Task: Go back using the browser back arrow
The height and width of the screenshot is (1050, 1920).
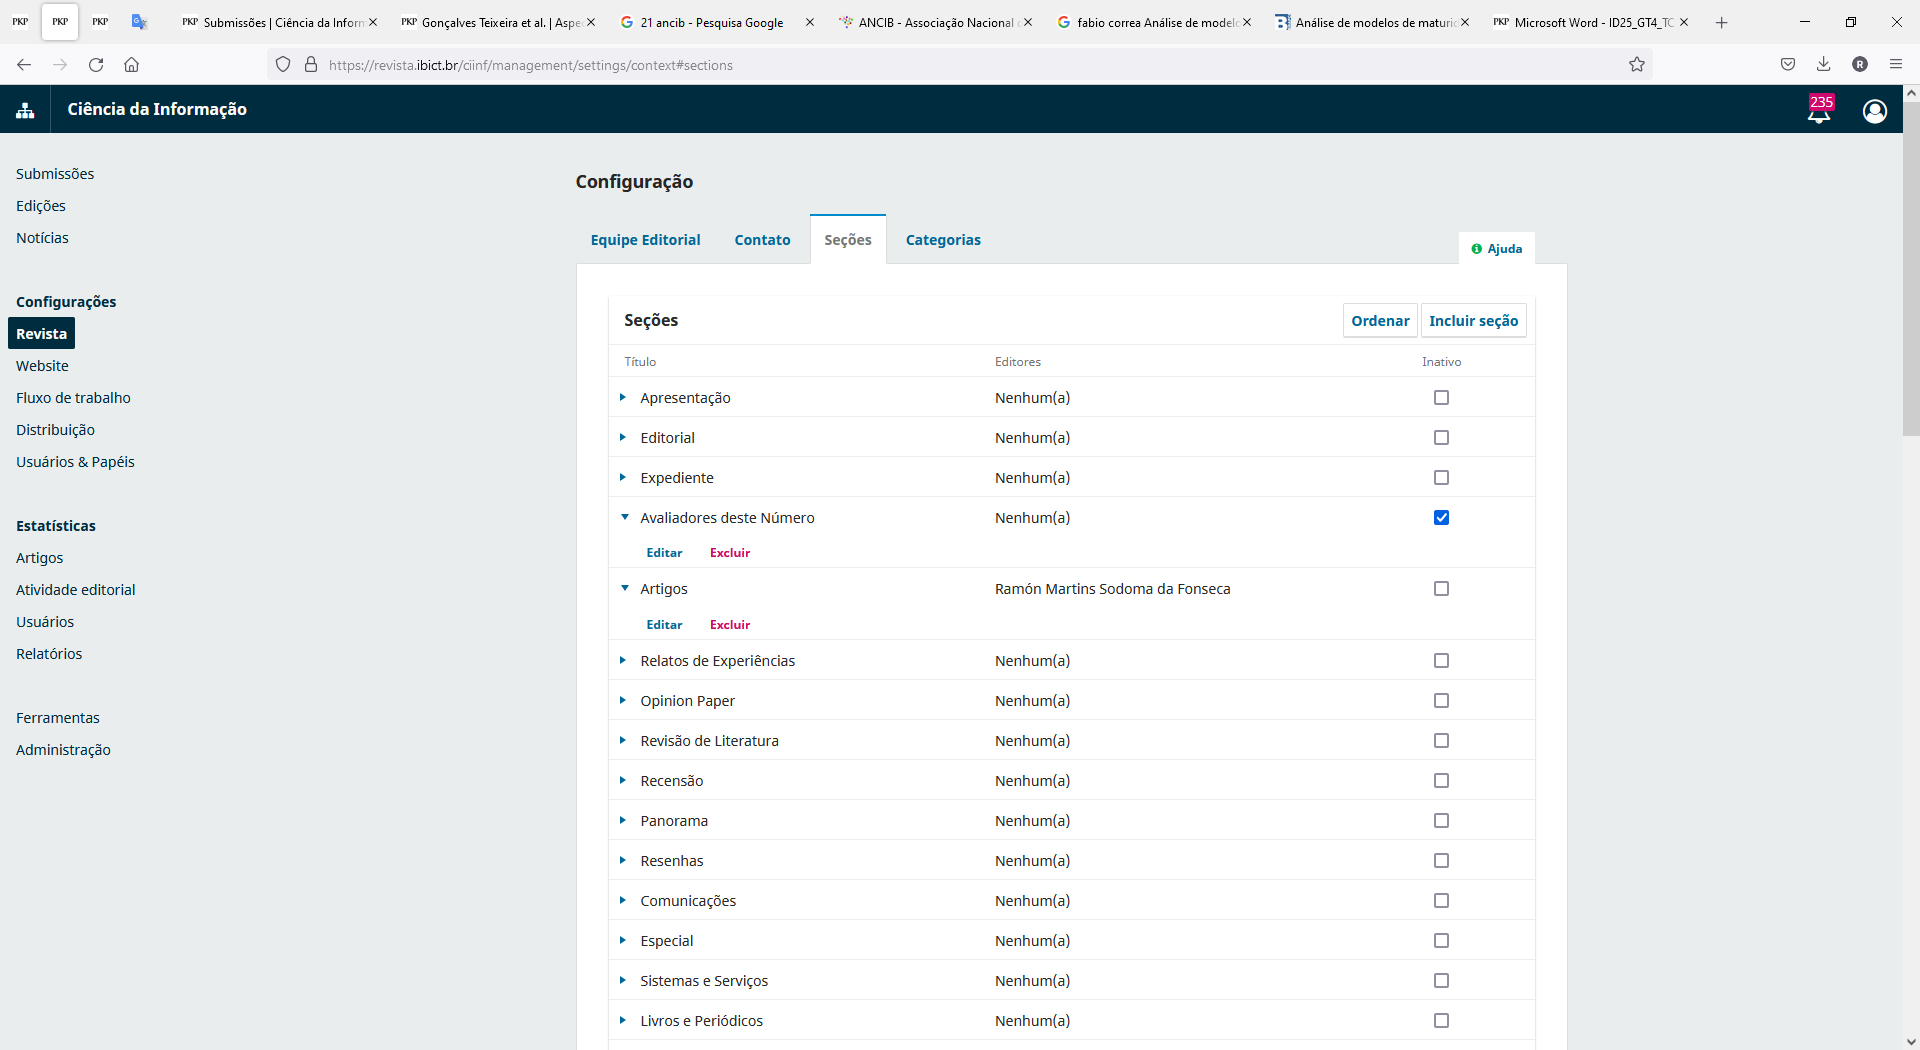Action: coord(24,65)
